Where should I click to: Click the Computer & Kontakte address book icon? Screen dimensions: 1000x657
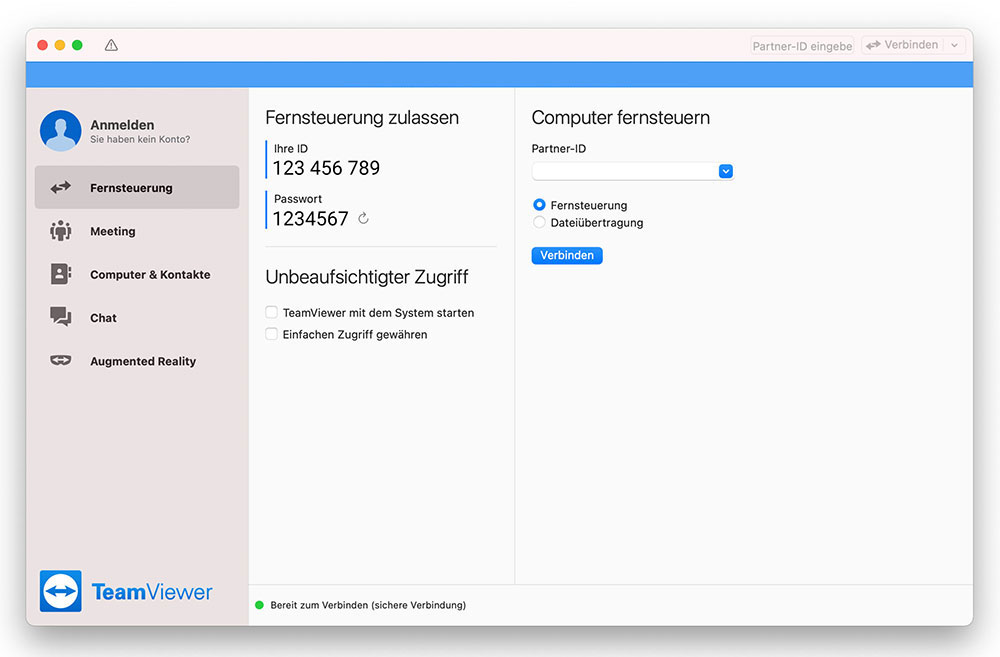[61, 274]
